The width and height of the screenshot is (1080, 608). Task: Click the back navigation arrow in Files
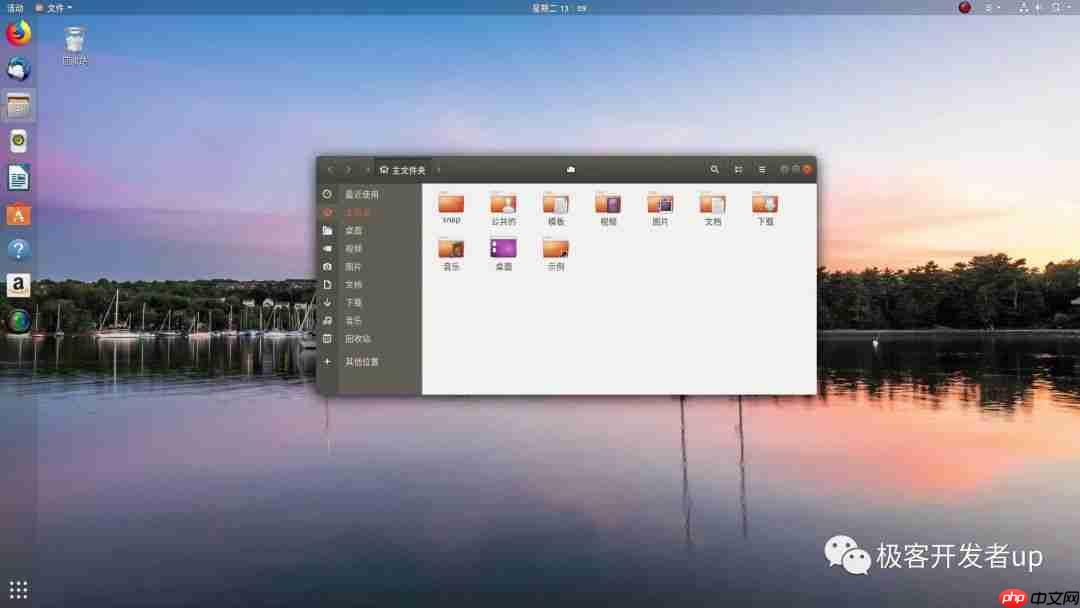tap(330, 169)
